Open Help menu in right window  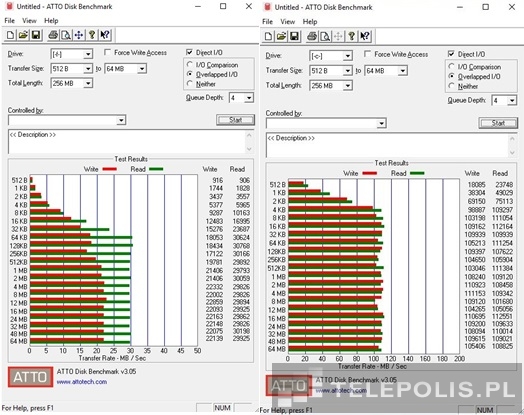click(x=310, y=22)
